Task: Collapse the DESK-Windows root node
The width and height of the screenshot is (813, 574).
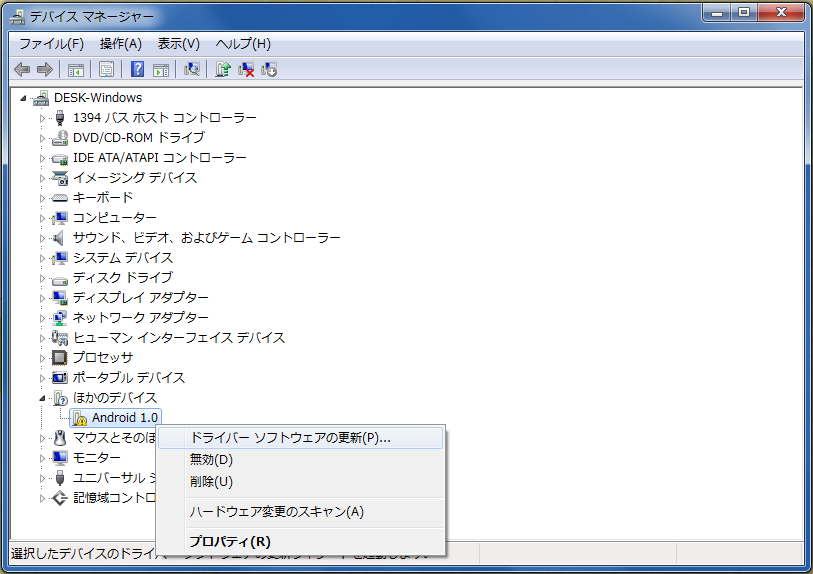Action: click(x=23, y=98)
